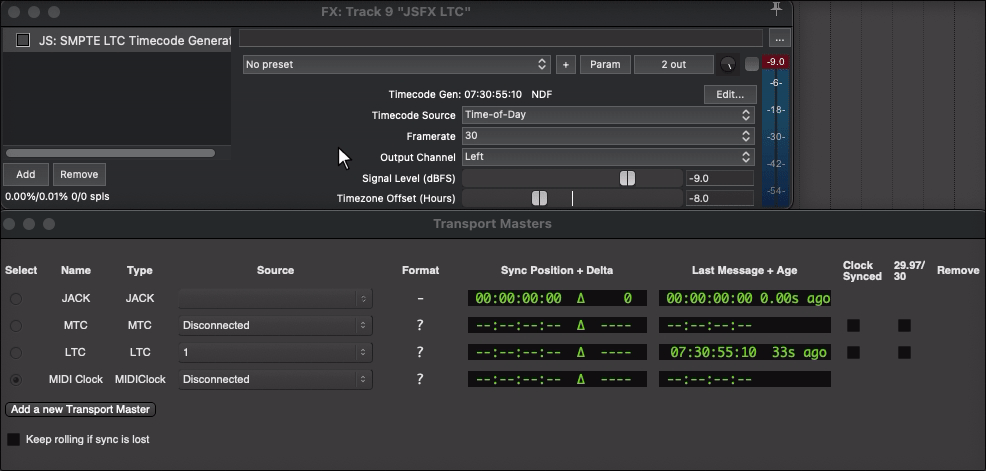Click the Timezone Offset slider handle
The image size is (986, 471).
click(540, 199)
